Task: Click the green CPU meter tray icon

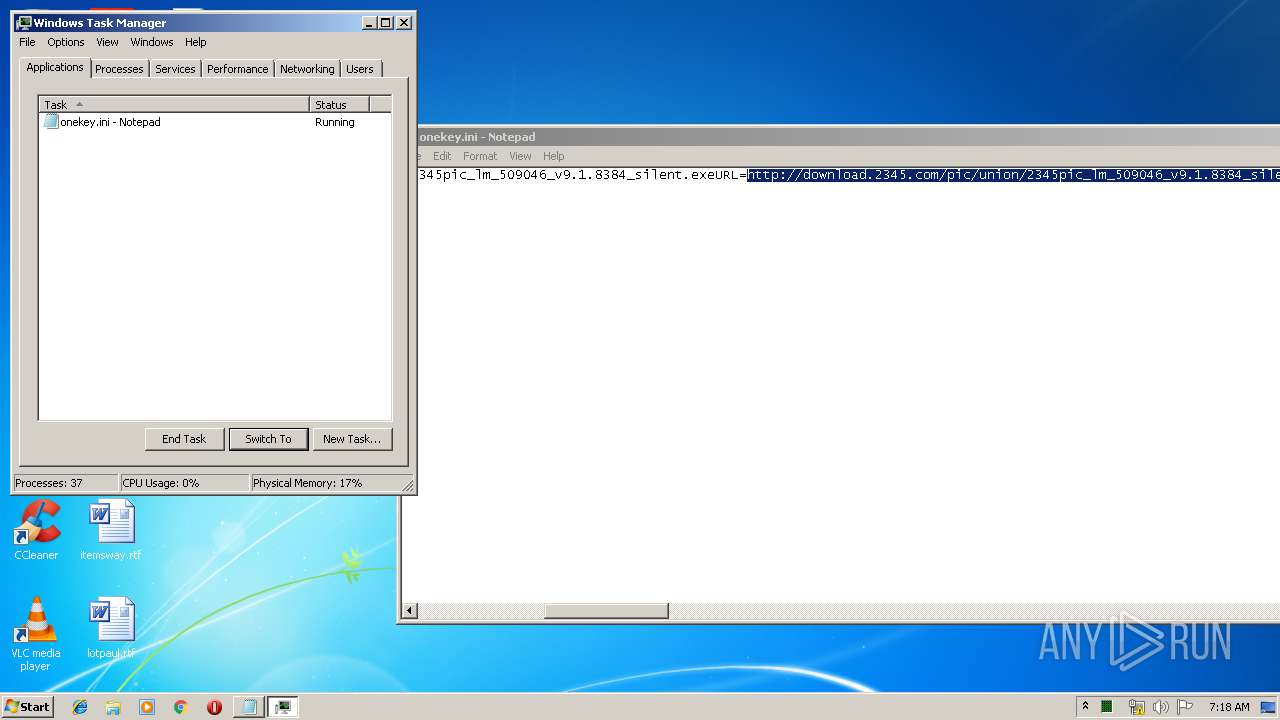Action: pyautogui.click(x=1107, y=707)
